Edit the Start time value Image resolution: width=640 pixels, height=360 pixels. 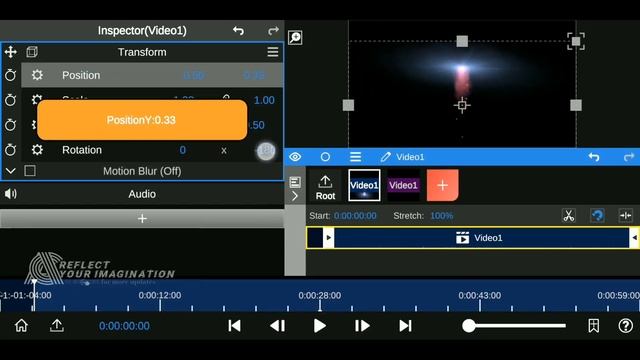(355, 216)
